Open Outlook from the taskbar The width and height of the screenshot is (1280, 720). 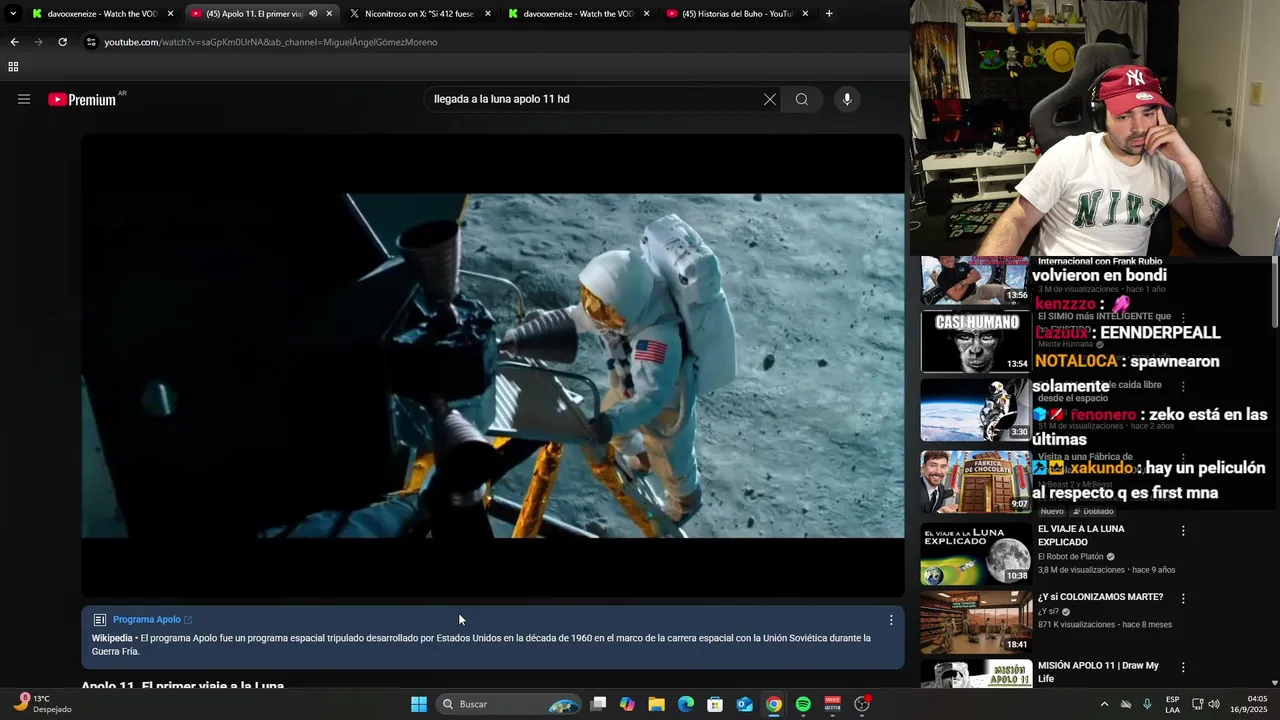click(744, 704)
